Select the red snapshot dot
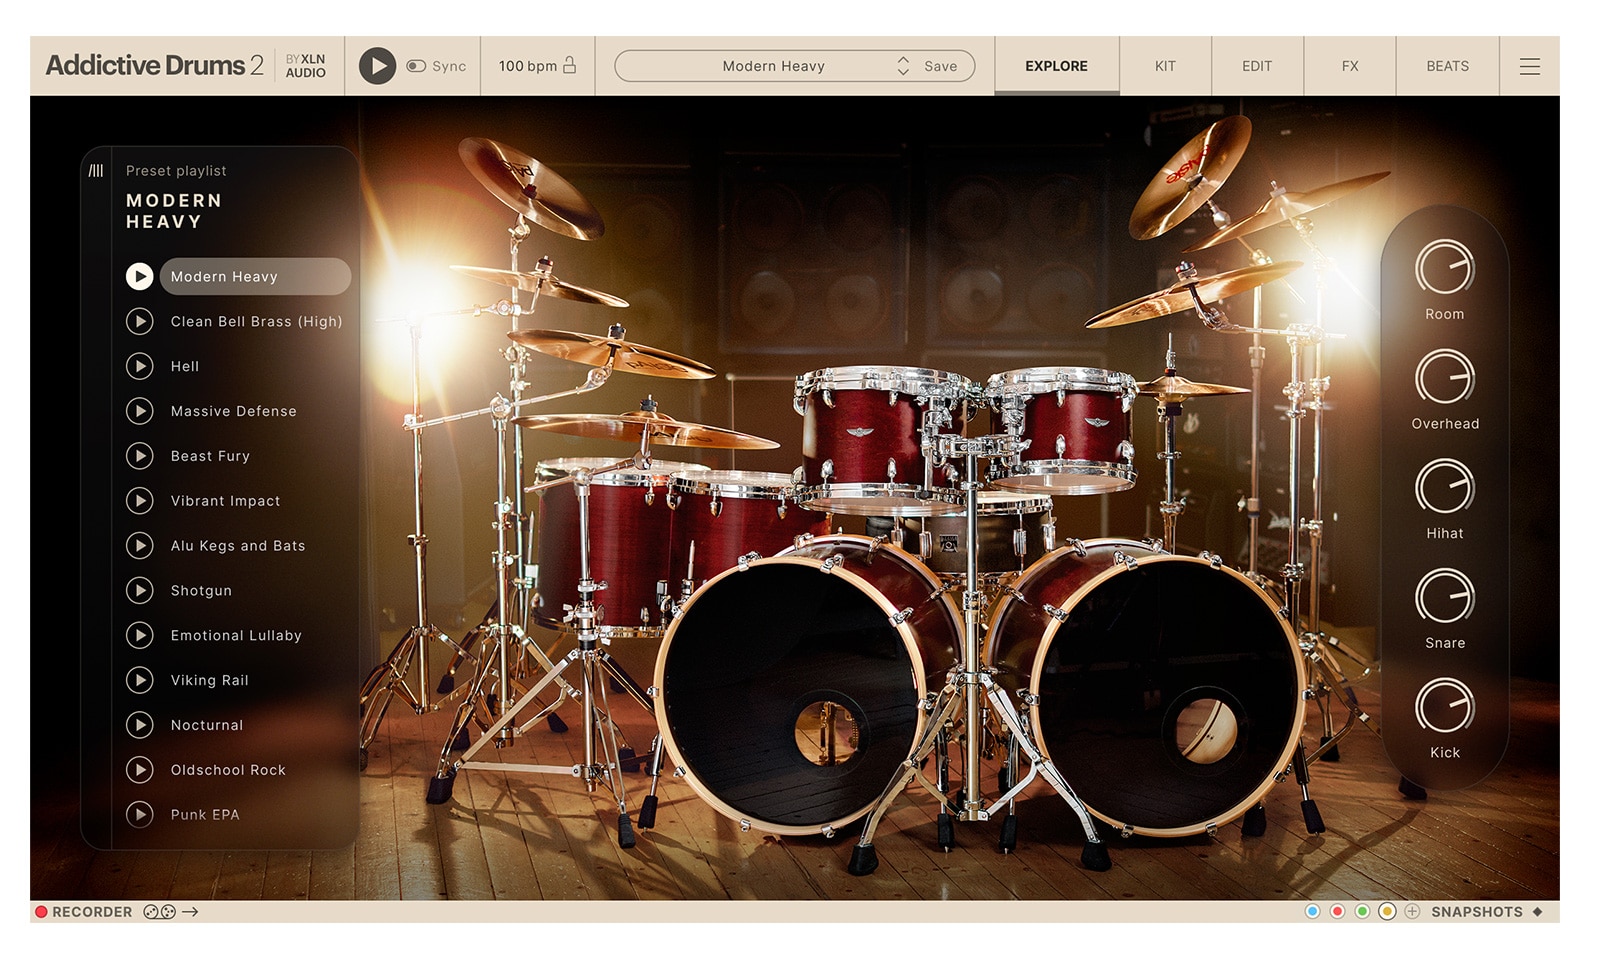 click(1337, 911)
